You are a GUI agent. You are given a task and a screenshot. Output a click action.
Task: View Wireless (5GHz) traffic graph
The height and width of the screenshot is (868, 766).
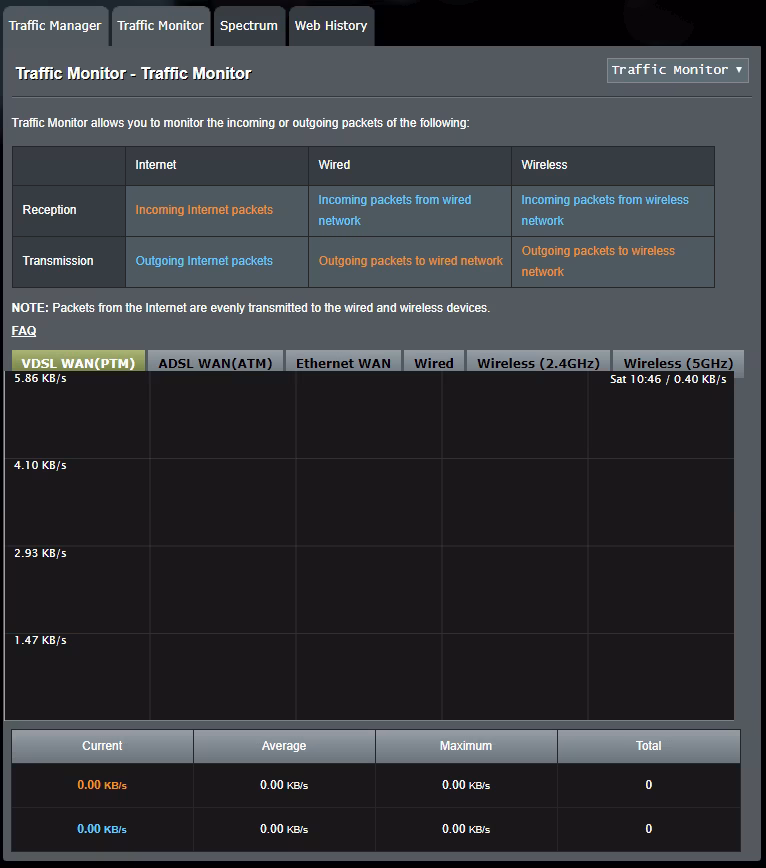coord(678,363)
